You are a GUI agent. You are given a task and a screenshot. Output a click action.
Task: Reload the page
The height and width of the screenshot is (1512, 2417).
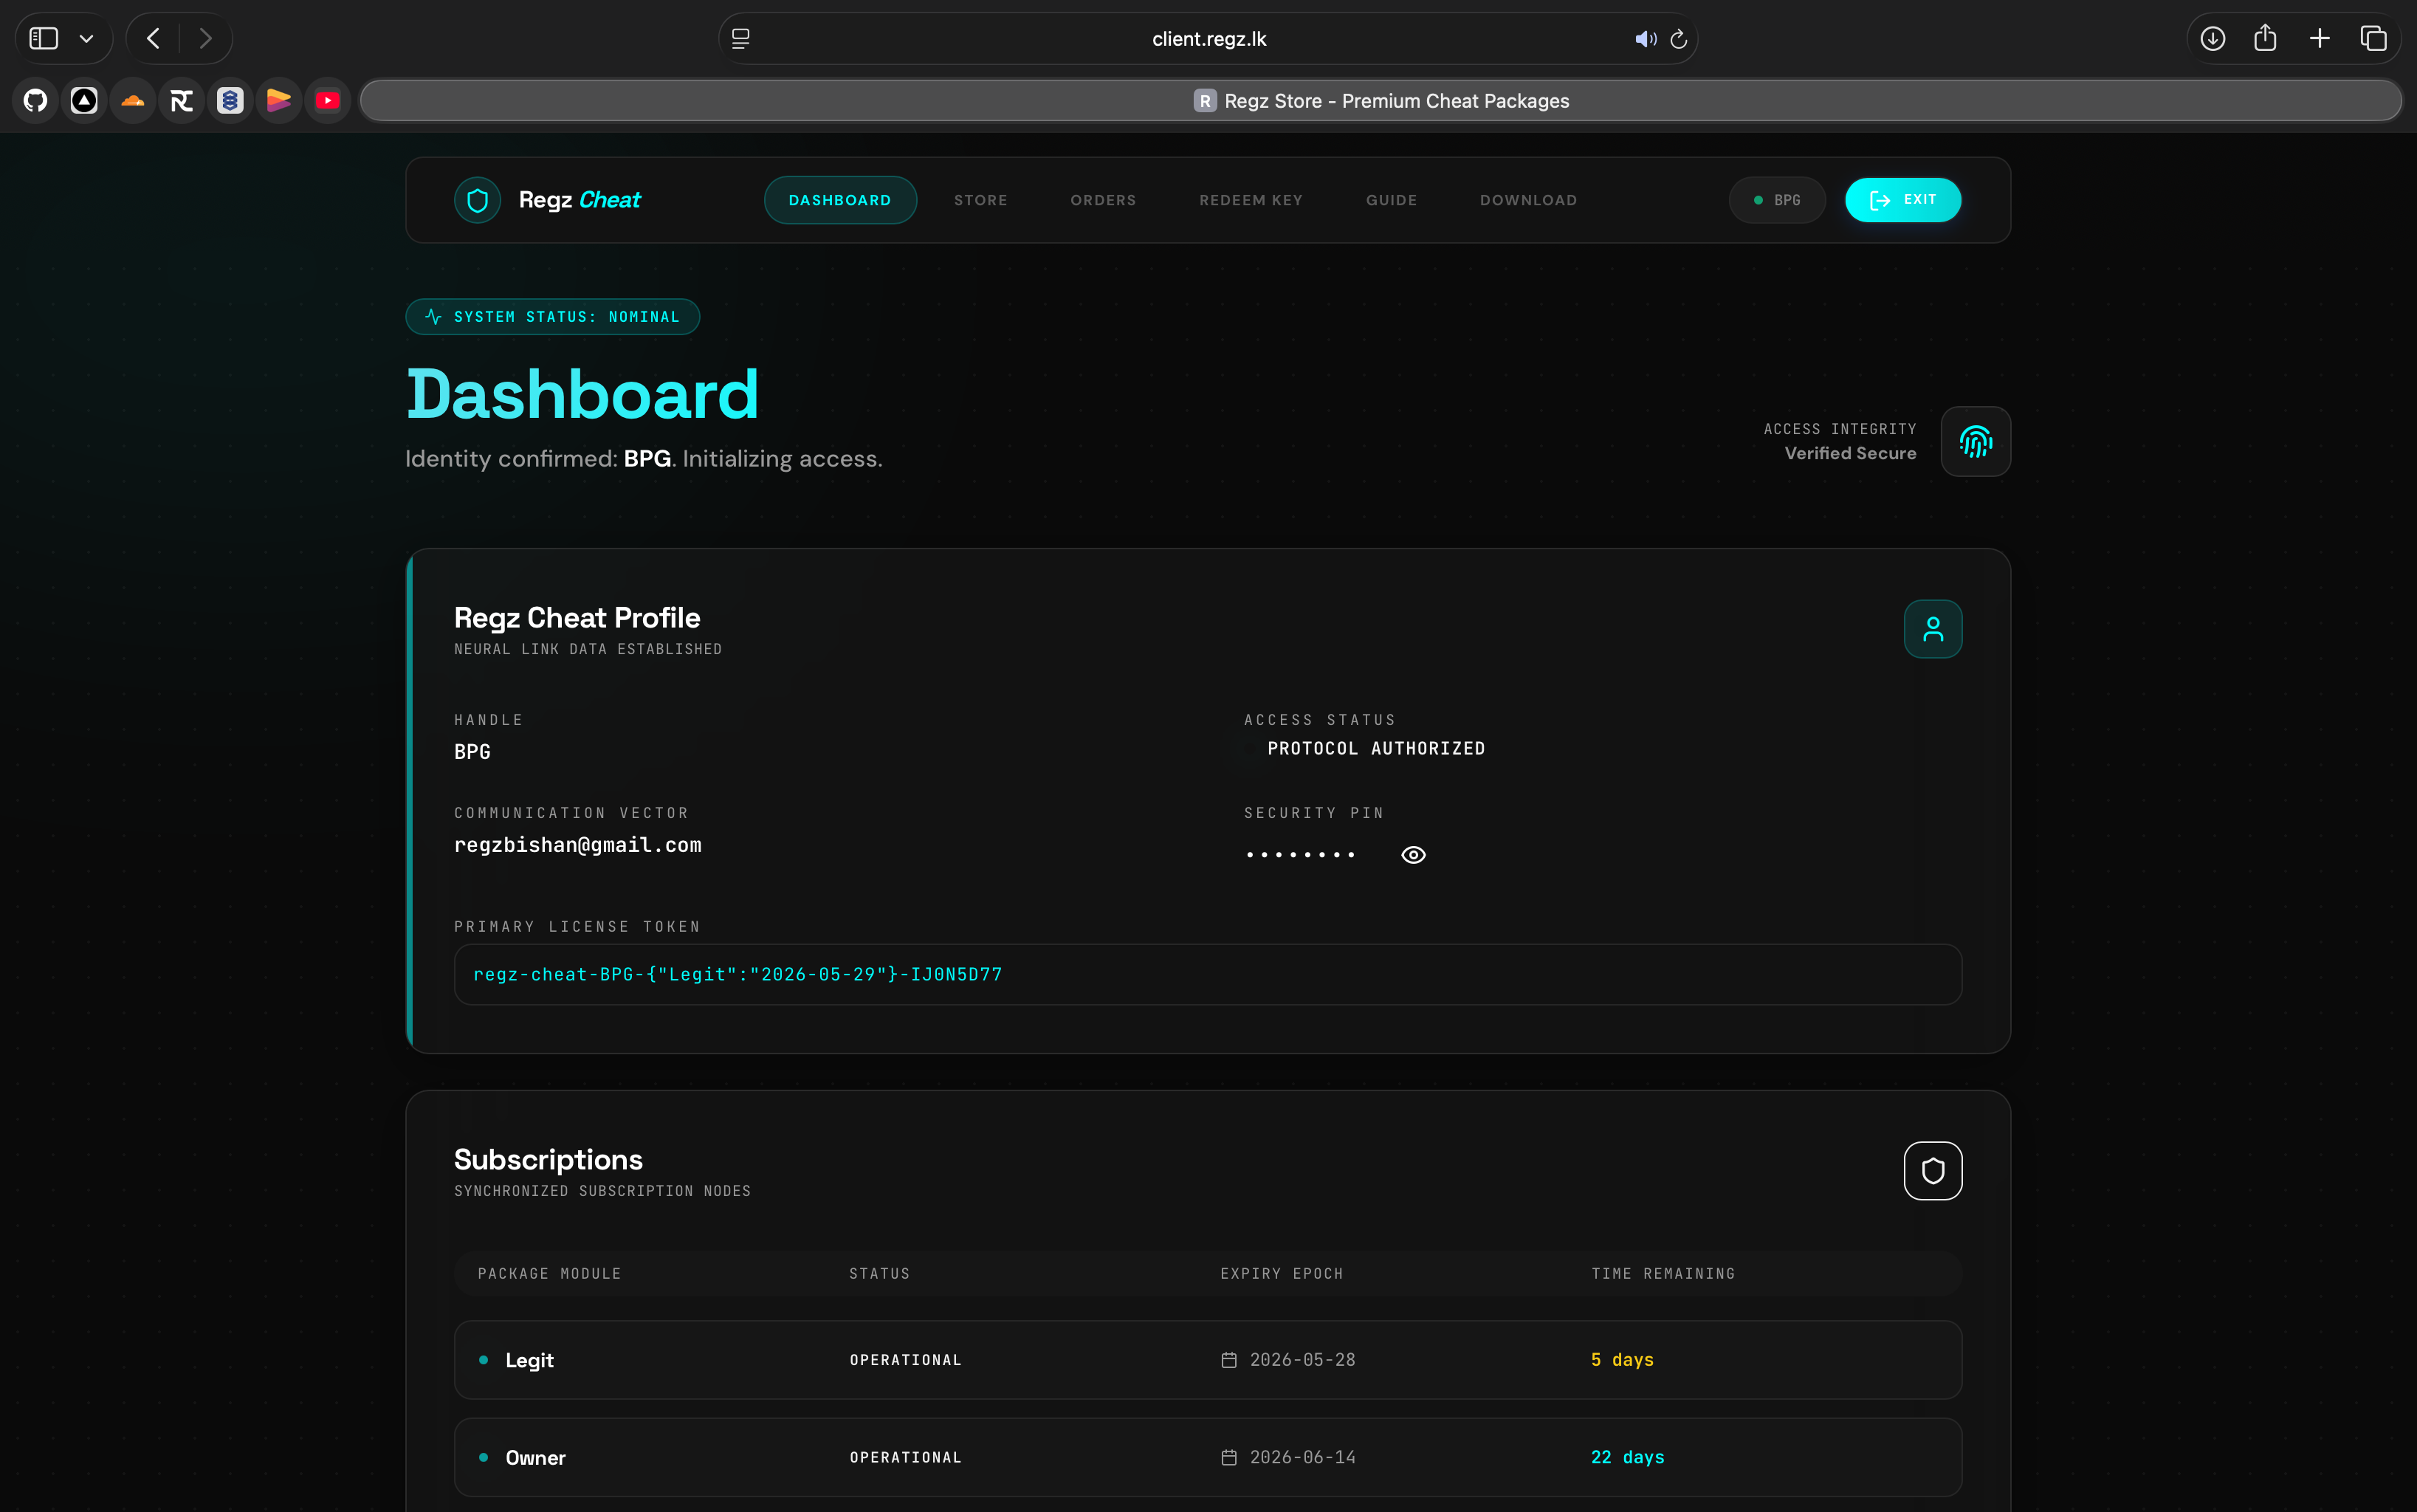point(1679,39)
